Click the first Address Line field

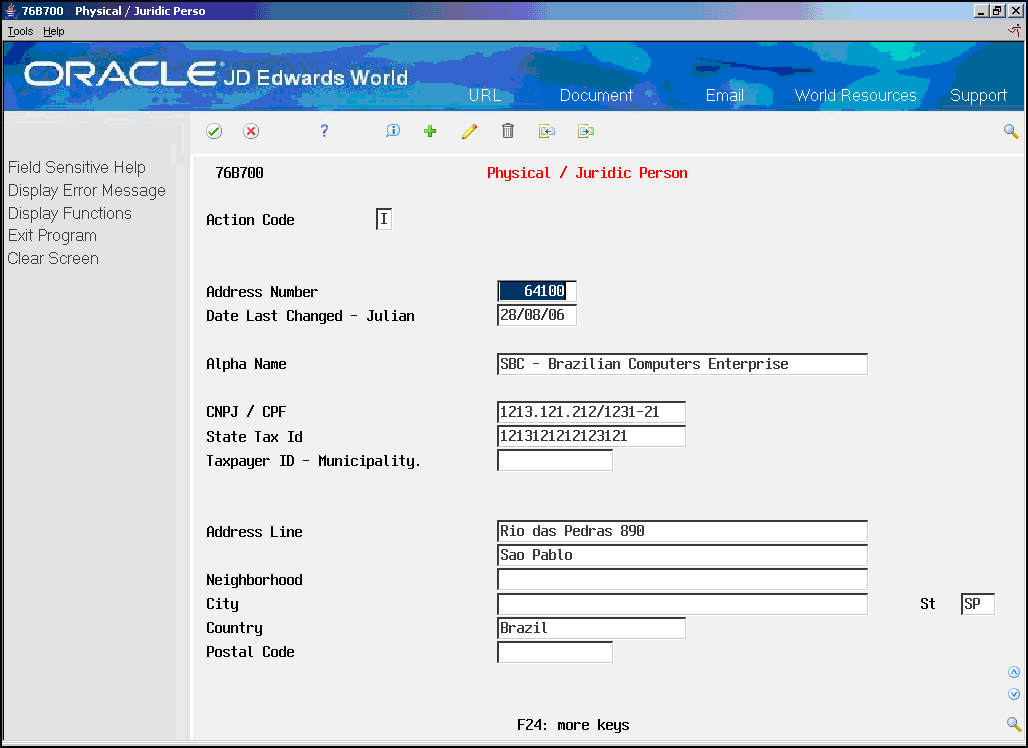[x=682, y=531]
